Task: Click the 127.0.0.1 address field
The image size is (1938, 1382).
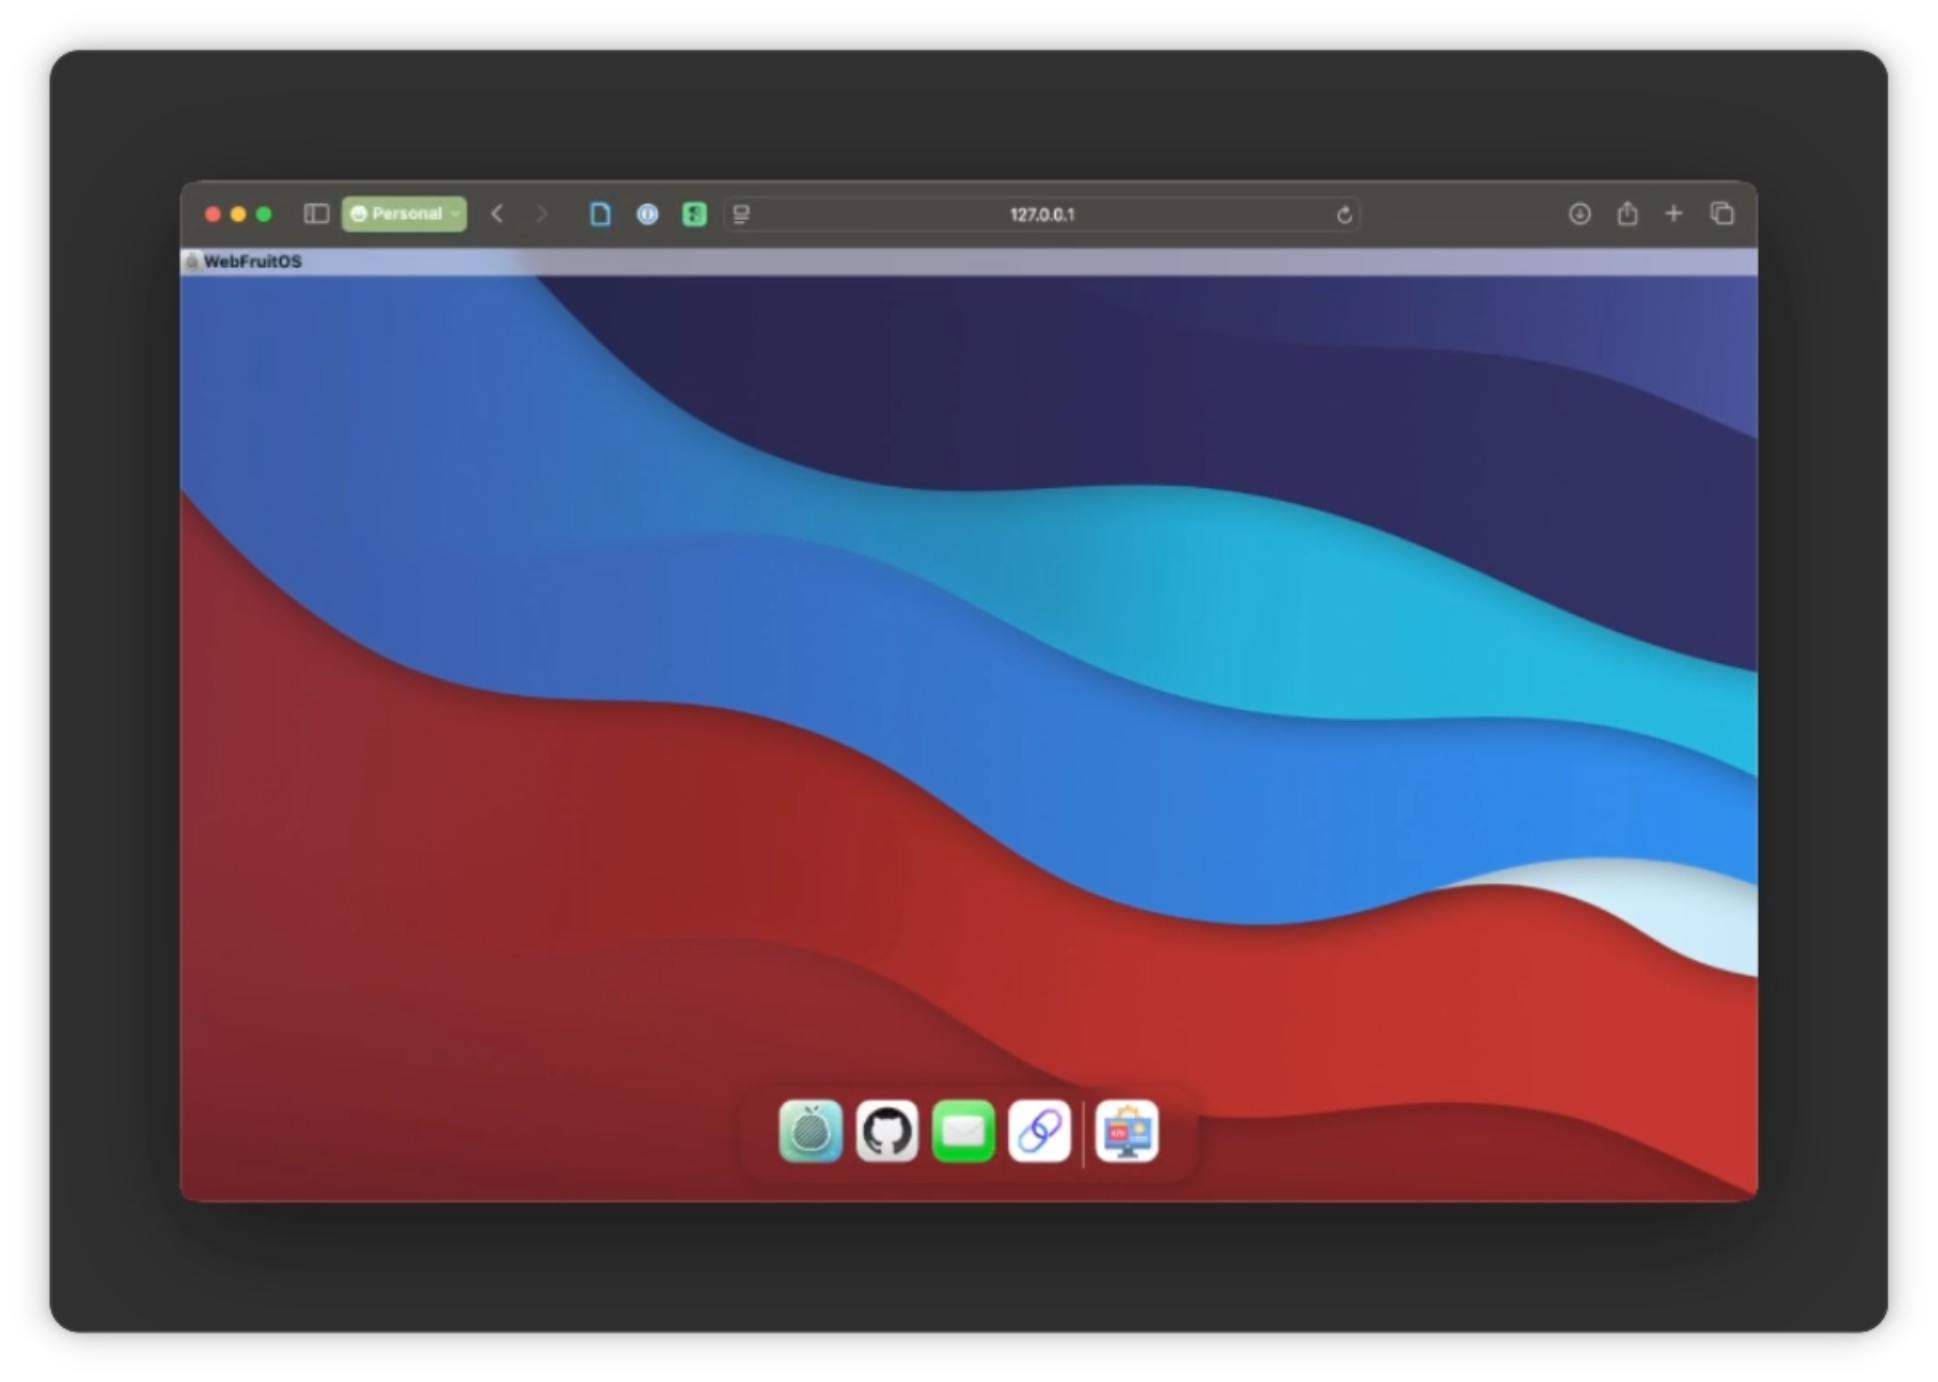Action: (x=1041, y=215)
